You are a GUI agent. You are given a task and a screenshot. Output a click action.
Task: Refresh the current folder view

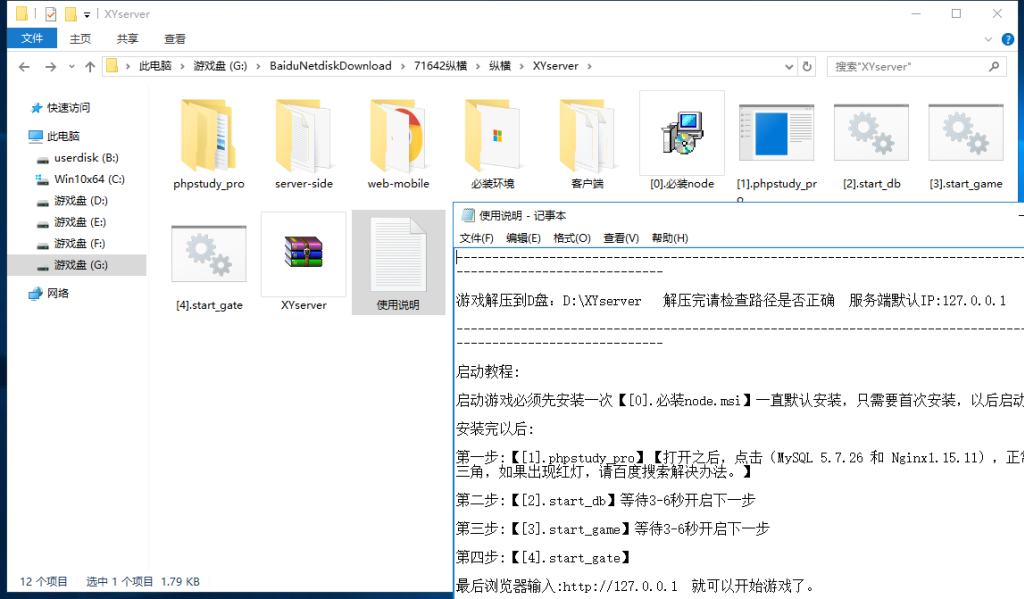pyautogui.click(x=807, y=67)
